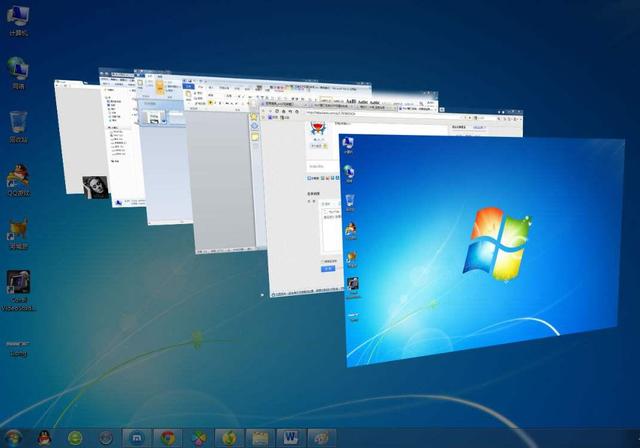The width and height of the screenshot is (640, 448).
Task: Select the Corel VideoStudio desktop shortcut
Action: point(18,291)
